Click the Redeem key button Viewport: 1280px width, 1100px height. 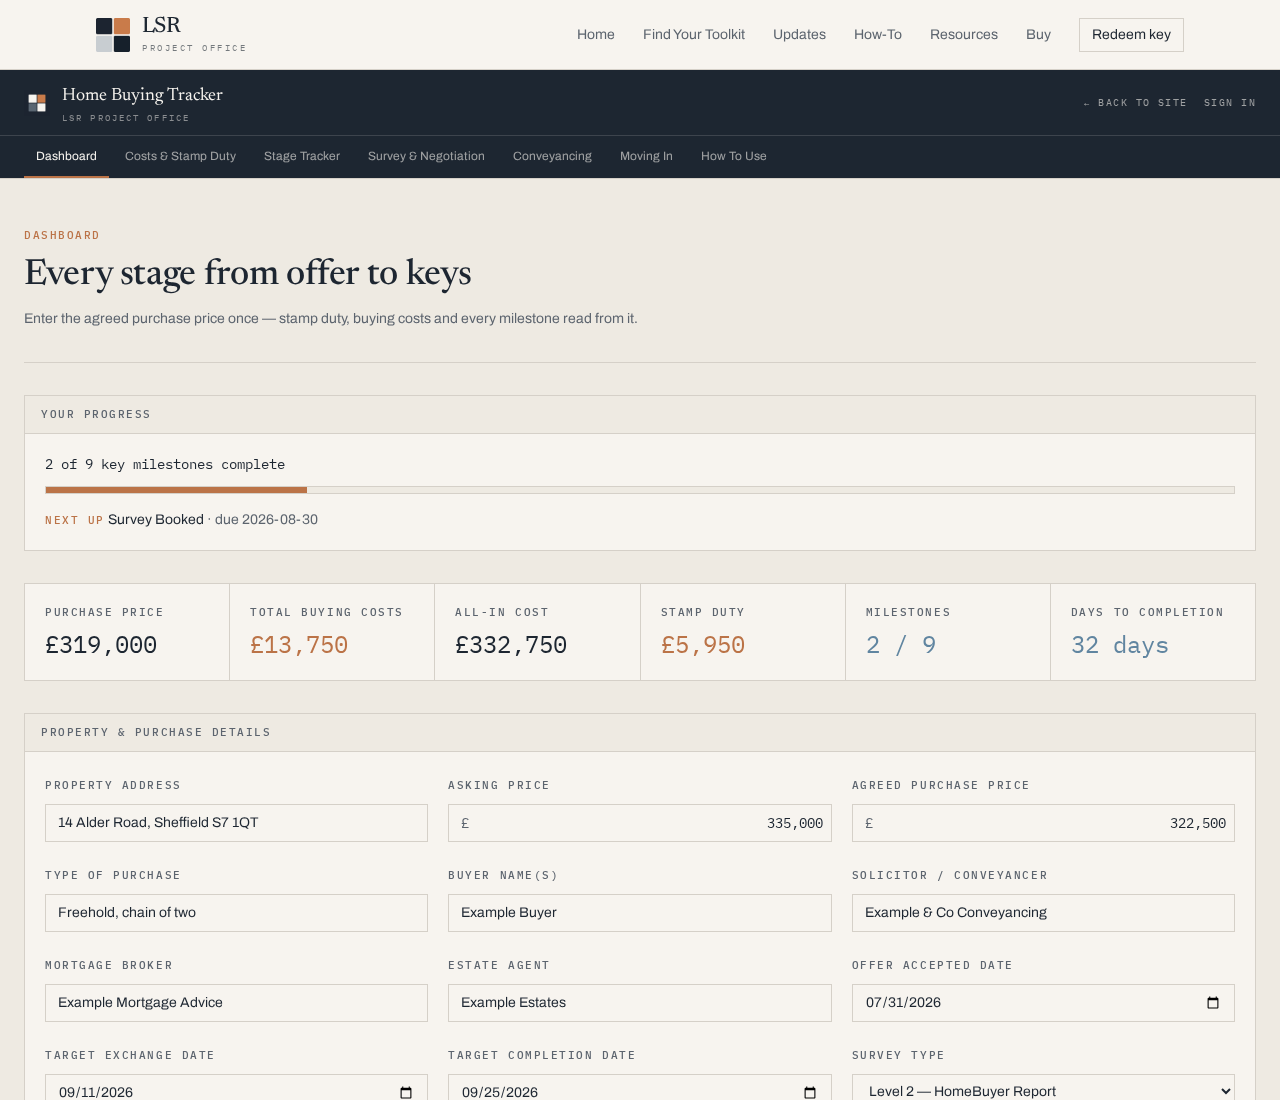point(1131,35)
